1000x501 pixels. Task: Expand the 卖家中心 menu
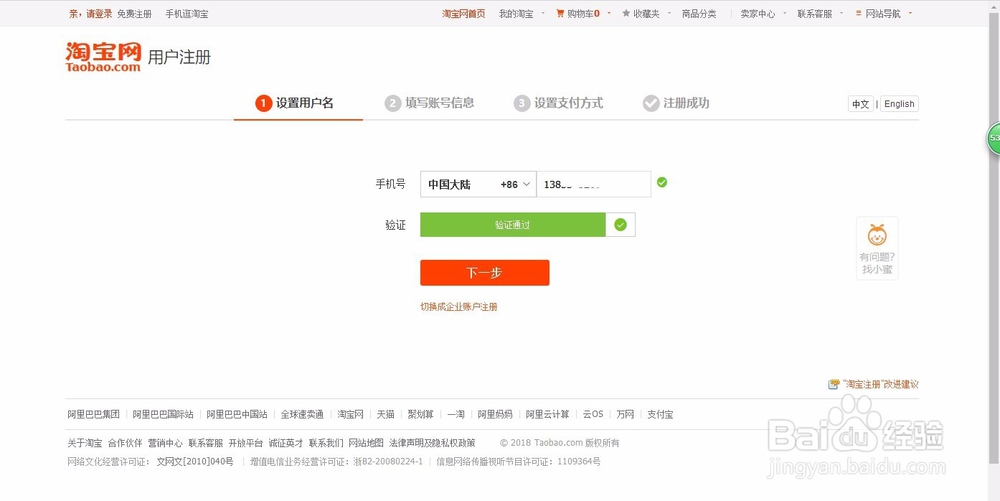785,13
